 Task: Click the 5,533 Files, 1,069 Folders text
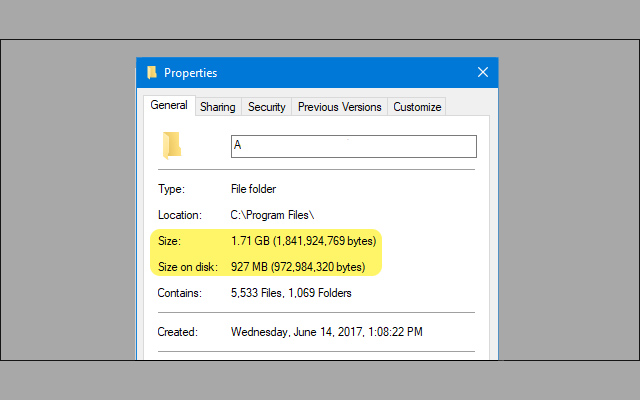[291, 293]
